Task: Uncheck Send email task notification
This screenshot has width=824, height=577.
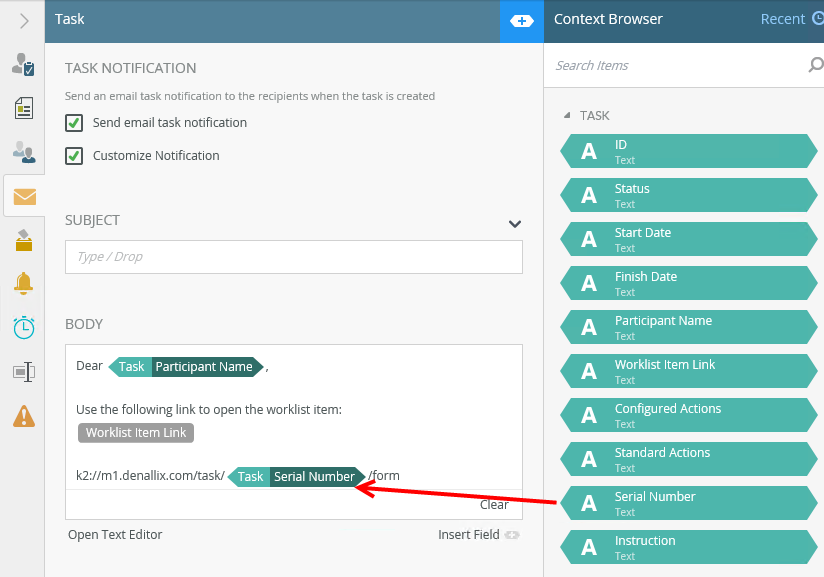Action: pos(73,123)
